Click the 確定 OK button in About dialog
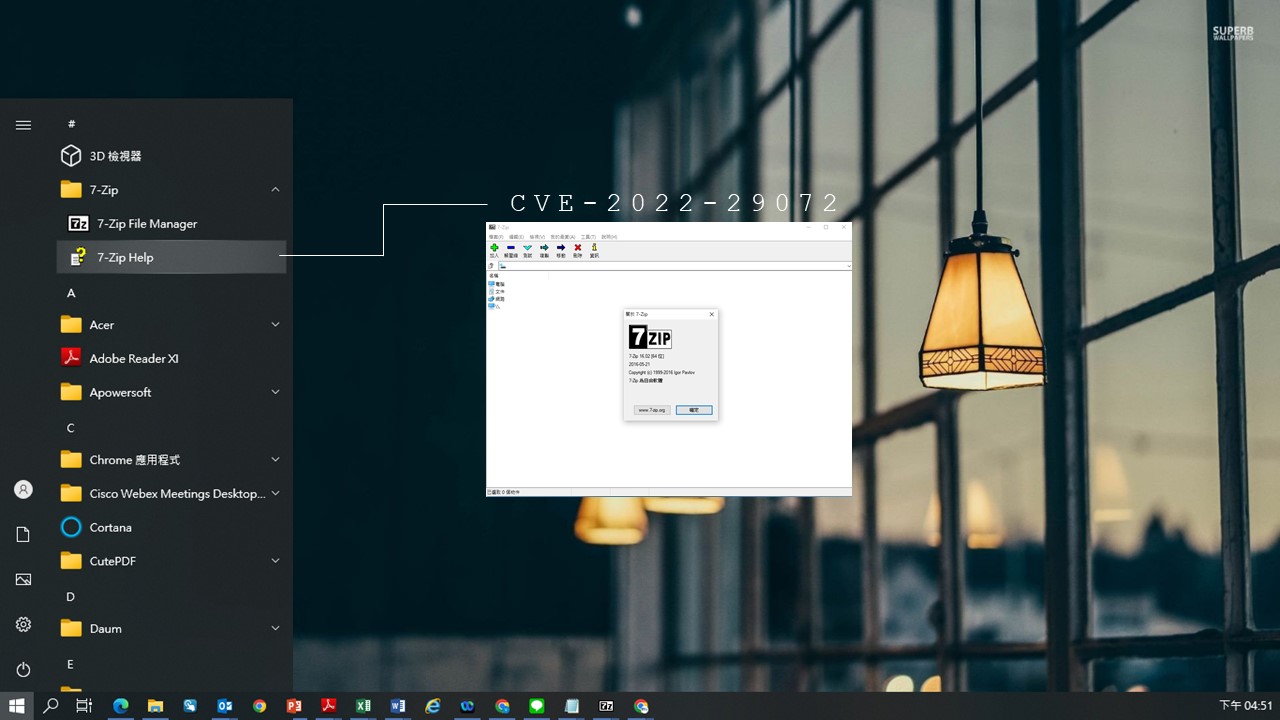The height and width of the screenshot is (720, 1280). [x=694, y=410]
